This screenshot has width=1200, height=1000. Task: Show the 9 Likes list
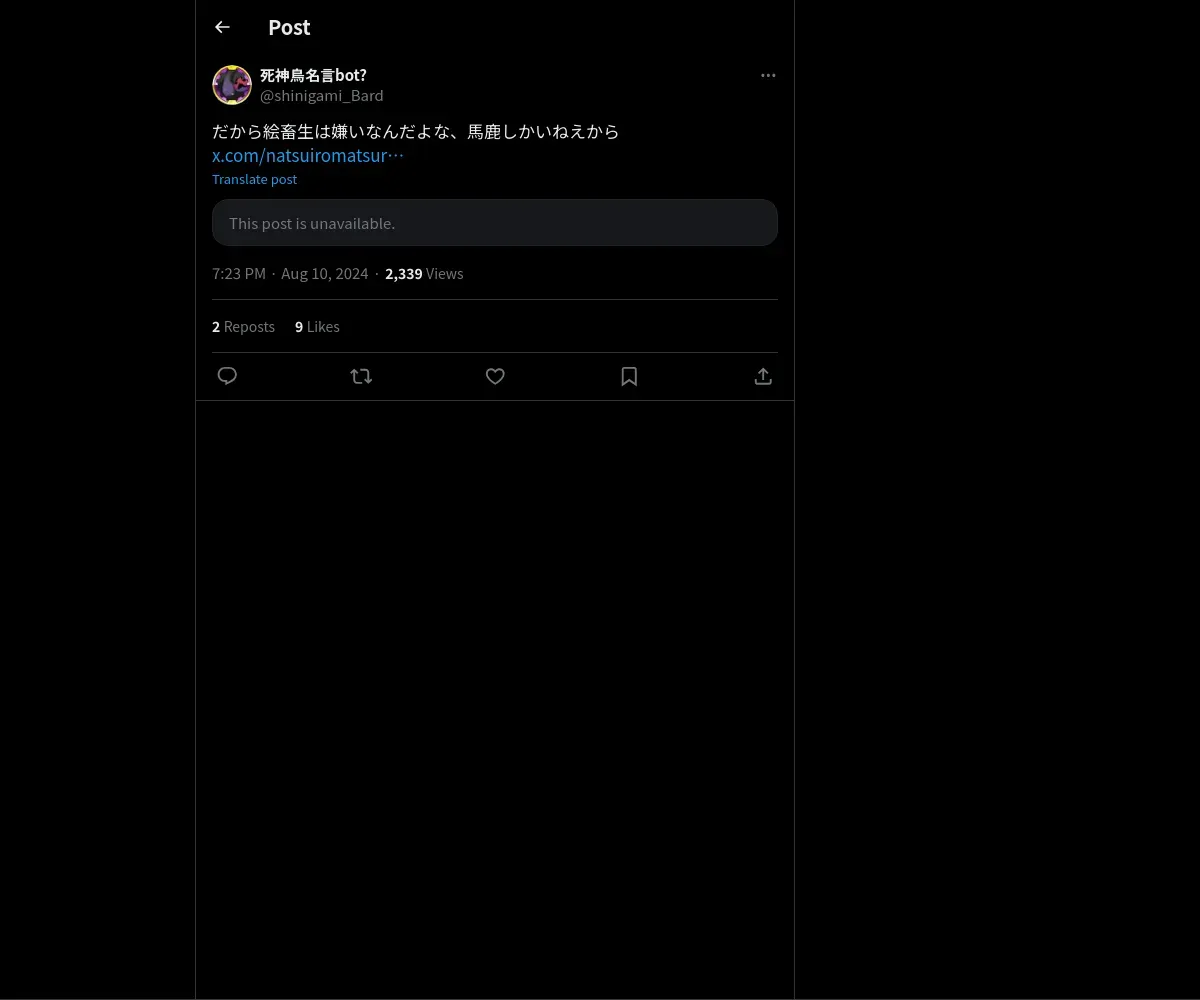click(x=317, y=326)
